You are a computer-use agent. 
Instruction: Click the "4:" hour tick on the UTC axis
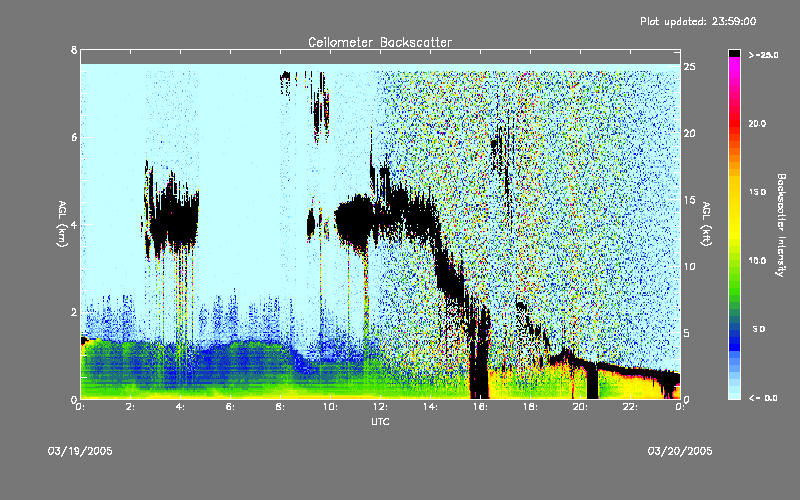click(181, 407)
